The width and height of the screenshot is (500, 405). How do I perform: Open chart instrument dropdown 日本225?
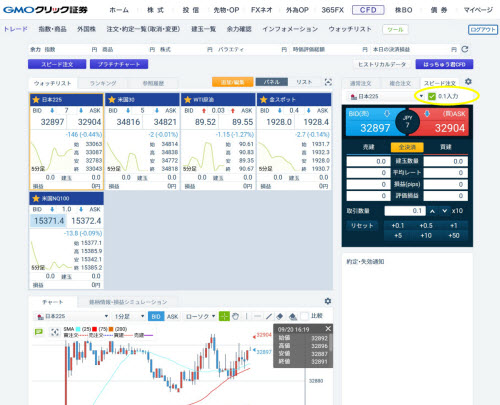pos(72,316)
